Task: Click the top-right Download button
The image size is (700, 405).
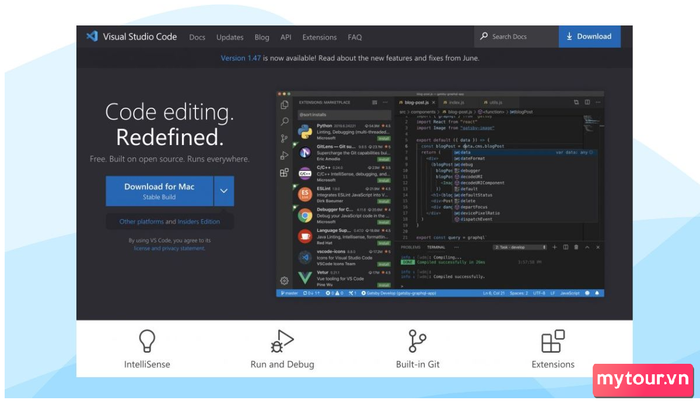Action: [589, 37]
